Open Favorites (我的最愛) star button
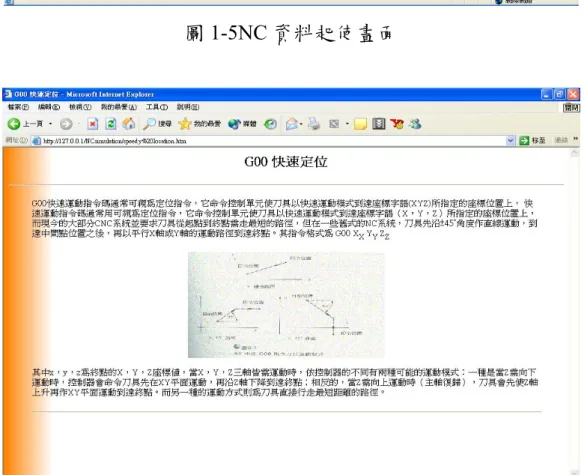This screenshot has width=584, height=475. click(199, 124)
